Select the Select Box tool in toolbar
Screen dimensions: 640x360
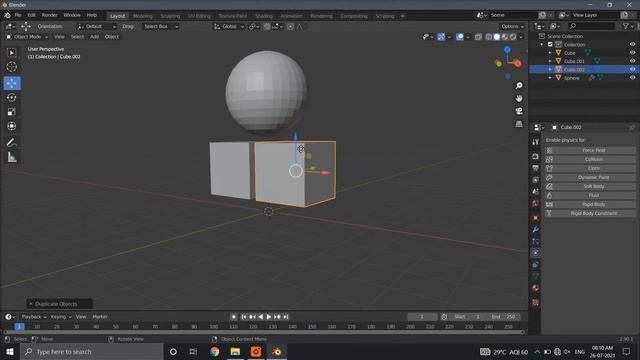point(11,53)
